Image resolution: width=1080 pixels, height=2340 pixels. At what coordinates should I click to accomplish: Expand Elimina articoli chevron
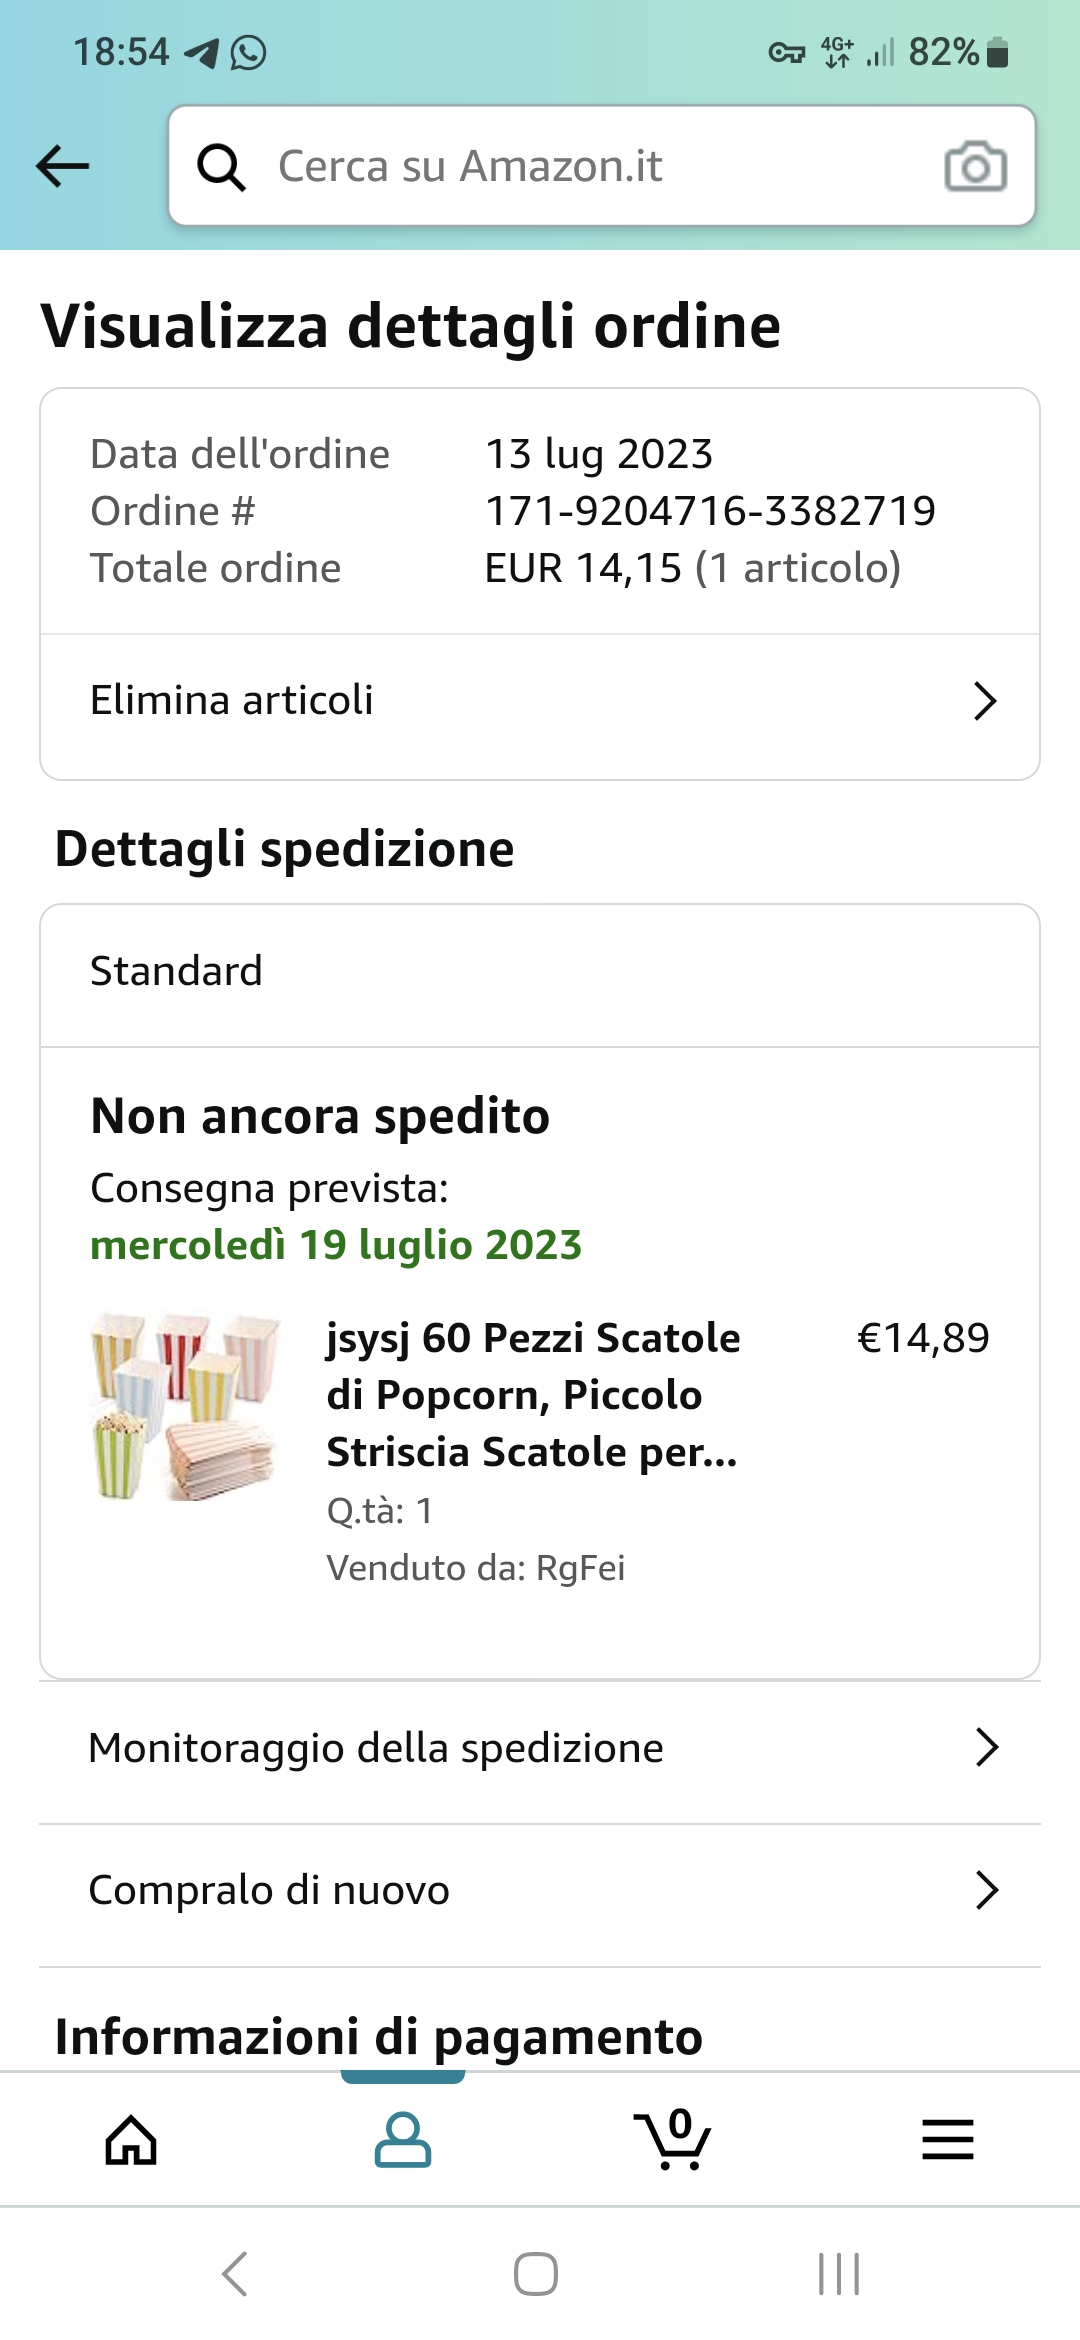pyautogui.click(x=985, y=701)
